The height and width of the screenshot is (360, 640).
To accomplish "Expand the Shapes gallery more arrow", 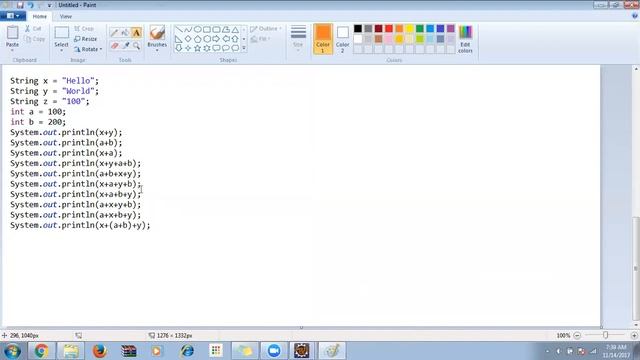I will point(244,48).
